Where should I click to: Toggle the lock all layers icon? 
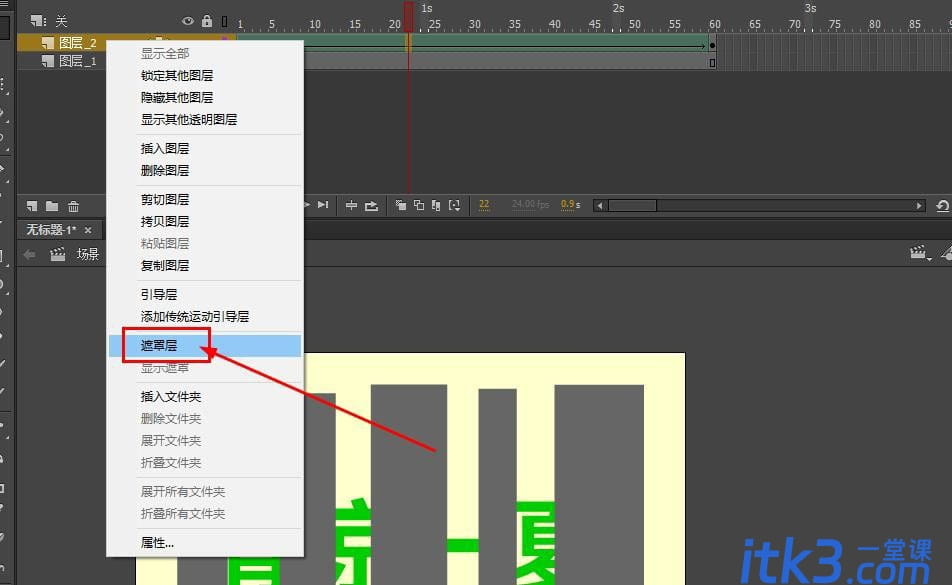pos(207,21)
